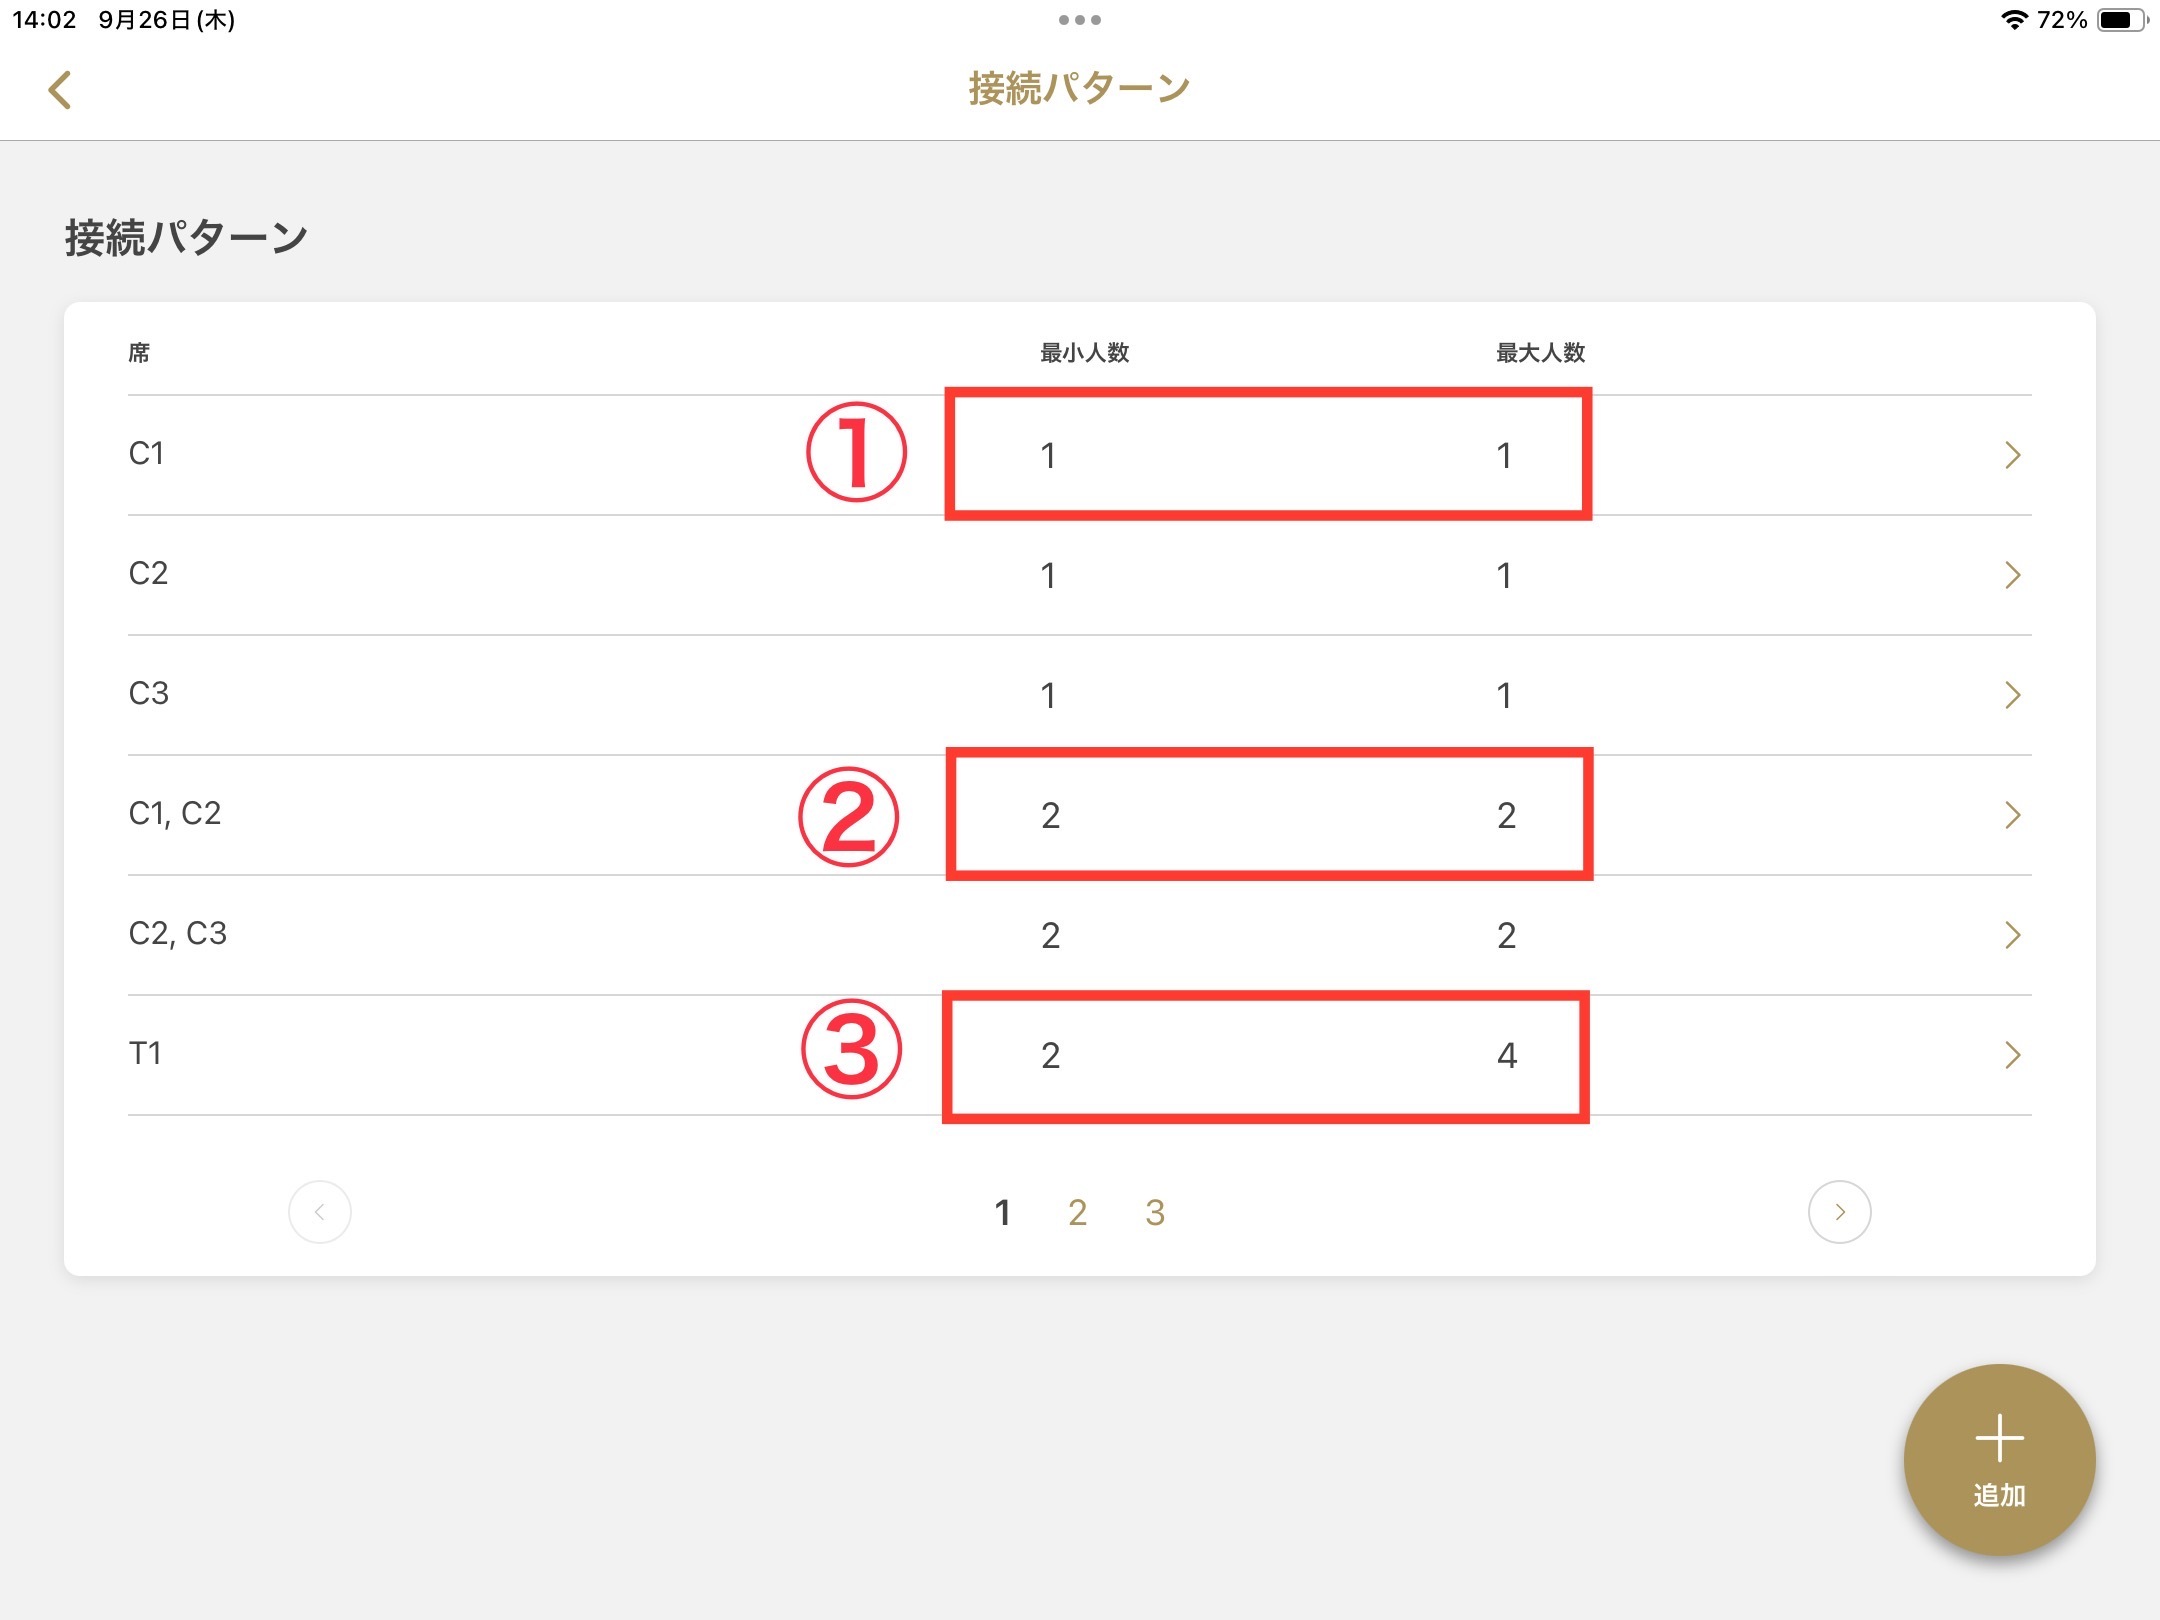Go to the previous page using the arrow button
Viewport: 2160px width, 1620px height.
click(320, 1212)
